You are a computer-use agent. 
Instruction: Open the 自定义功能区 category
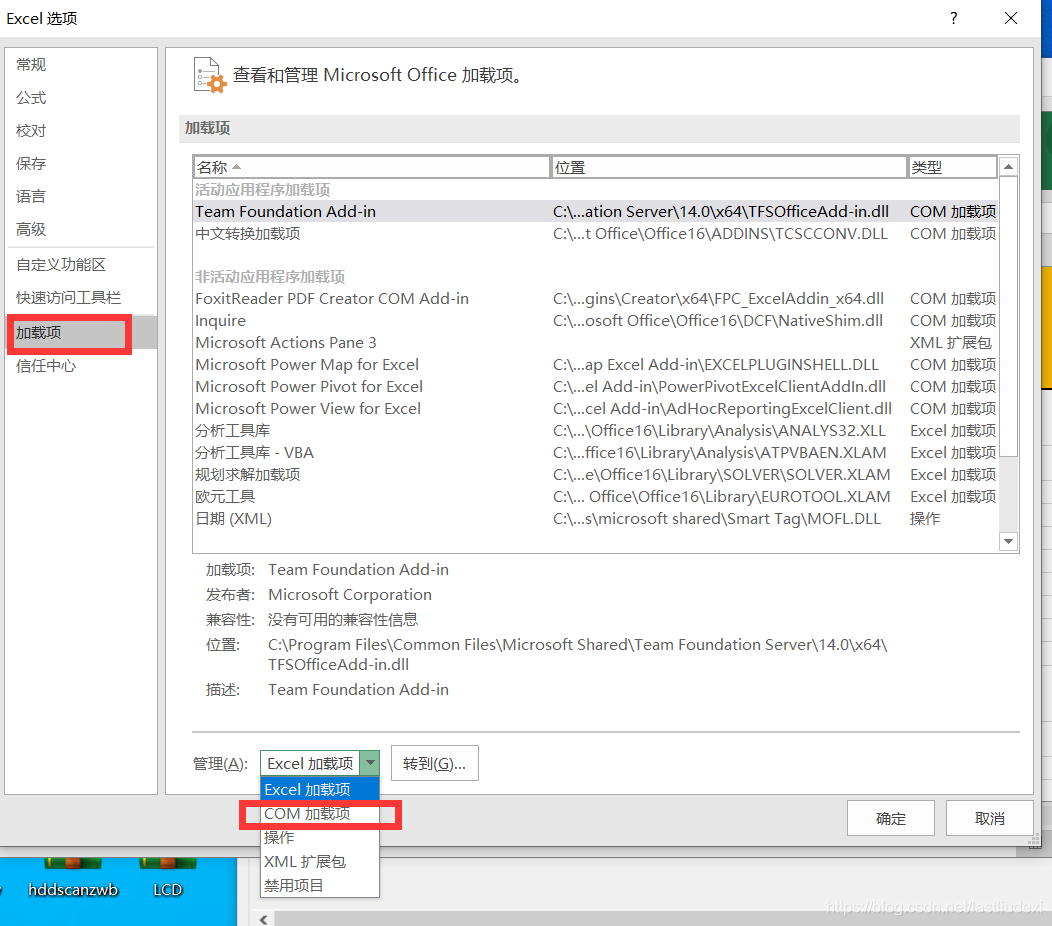point(81,265)
